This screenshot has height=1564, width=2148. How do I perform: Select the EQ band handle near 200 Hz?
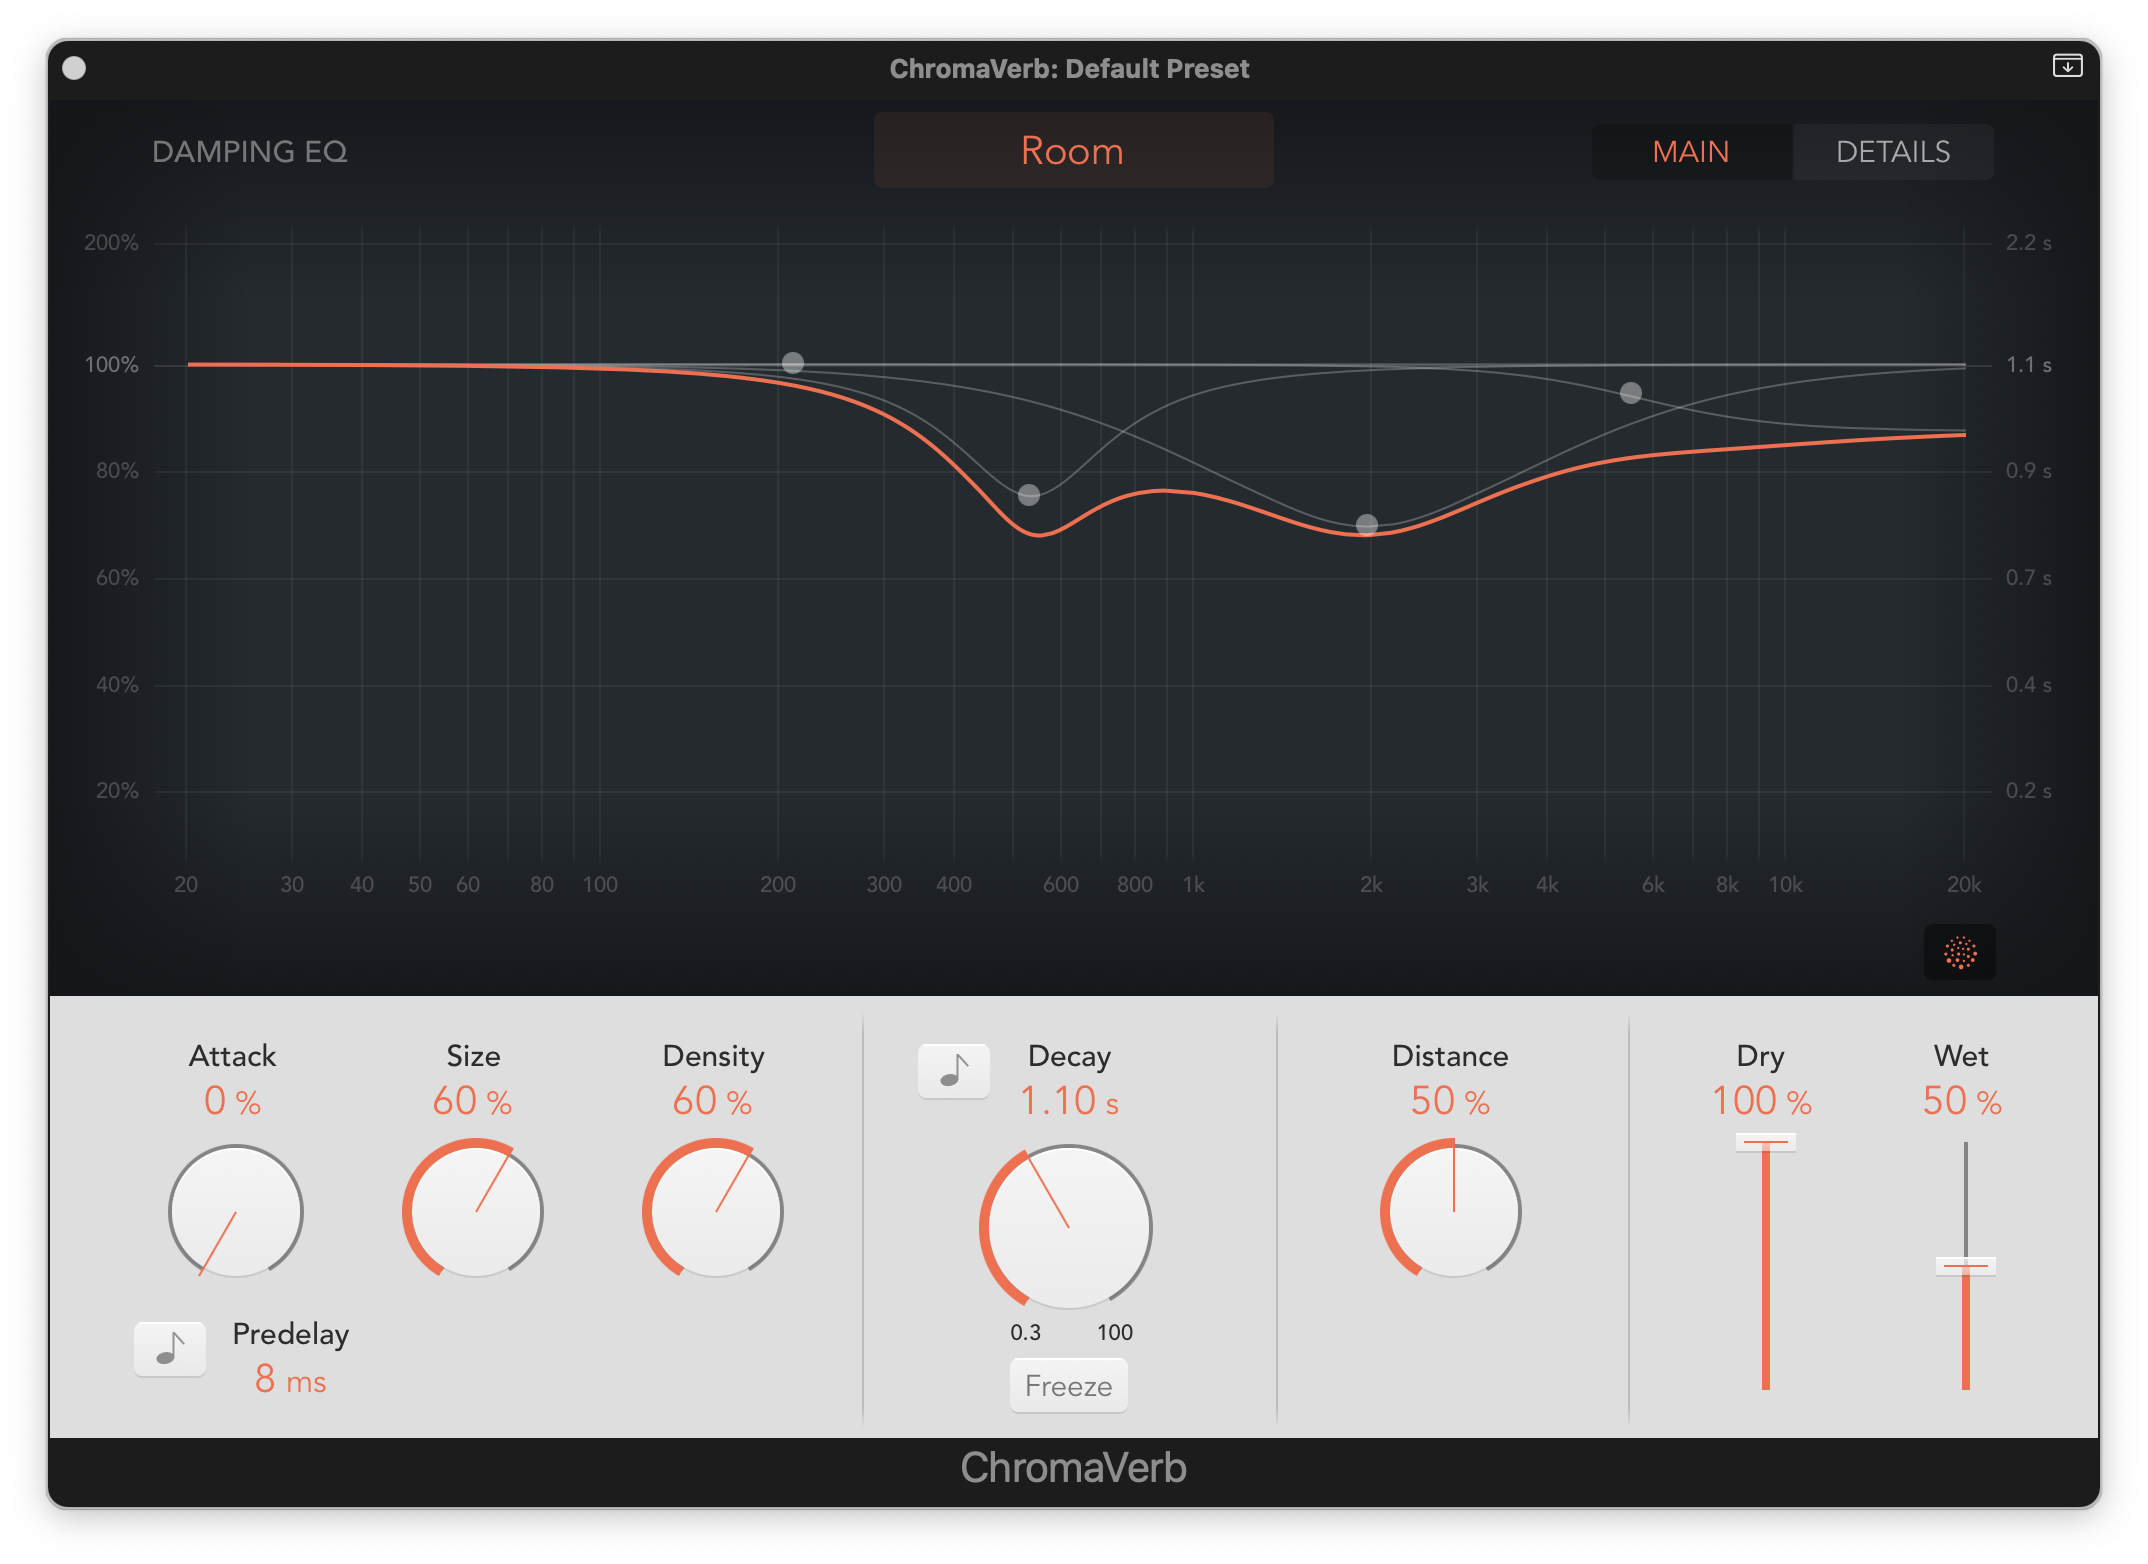click(793, 363)
